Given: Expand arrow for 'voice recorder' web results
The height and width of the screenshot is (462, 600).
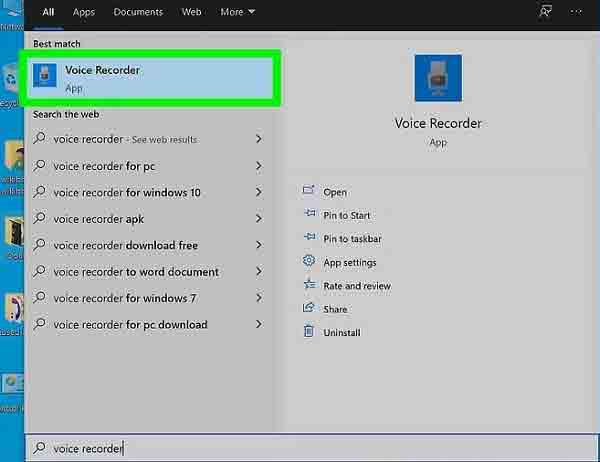Looking at the screenshot, I should coord(259,139).
